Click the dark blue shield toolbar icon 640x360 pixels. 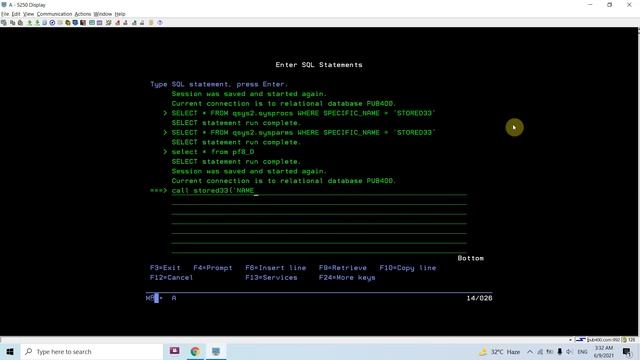coord(75,23)
